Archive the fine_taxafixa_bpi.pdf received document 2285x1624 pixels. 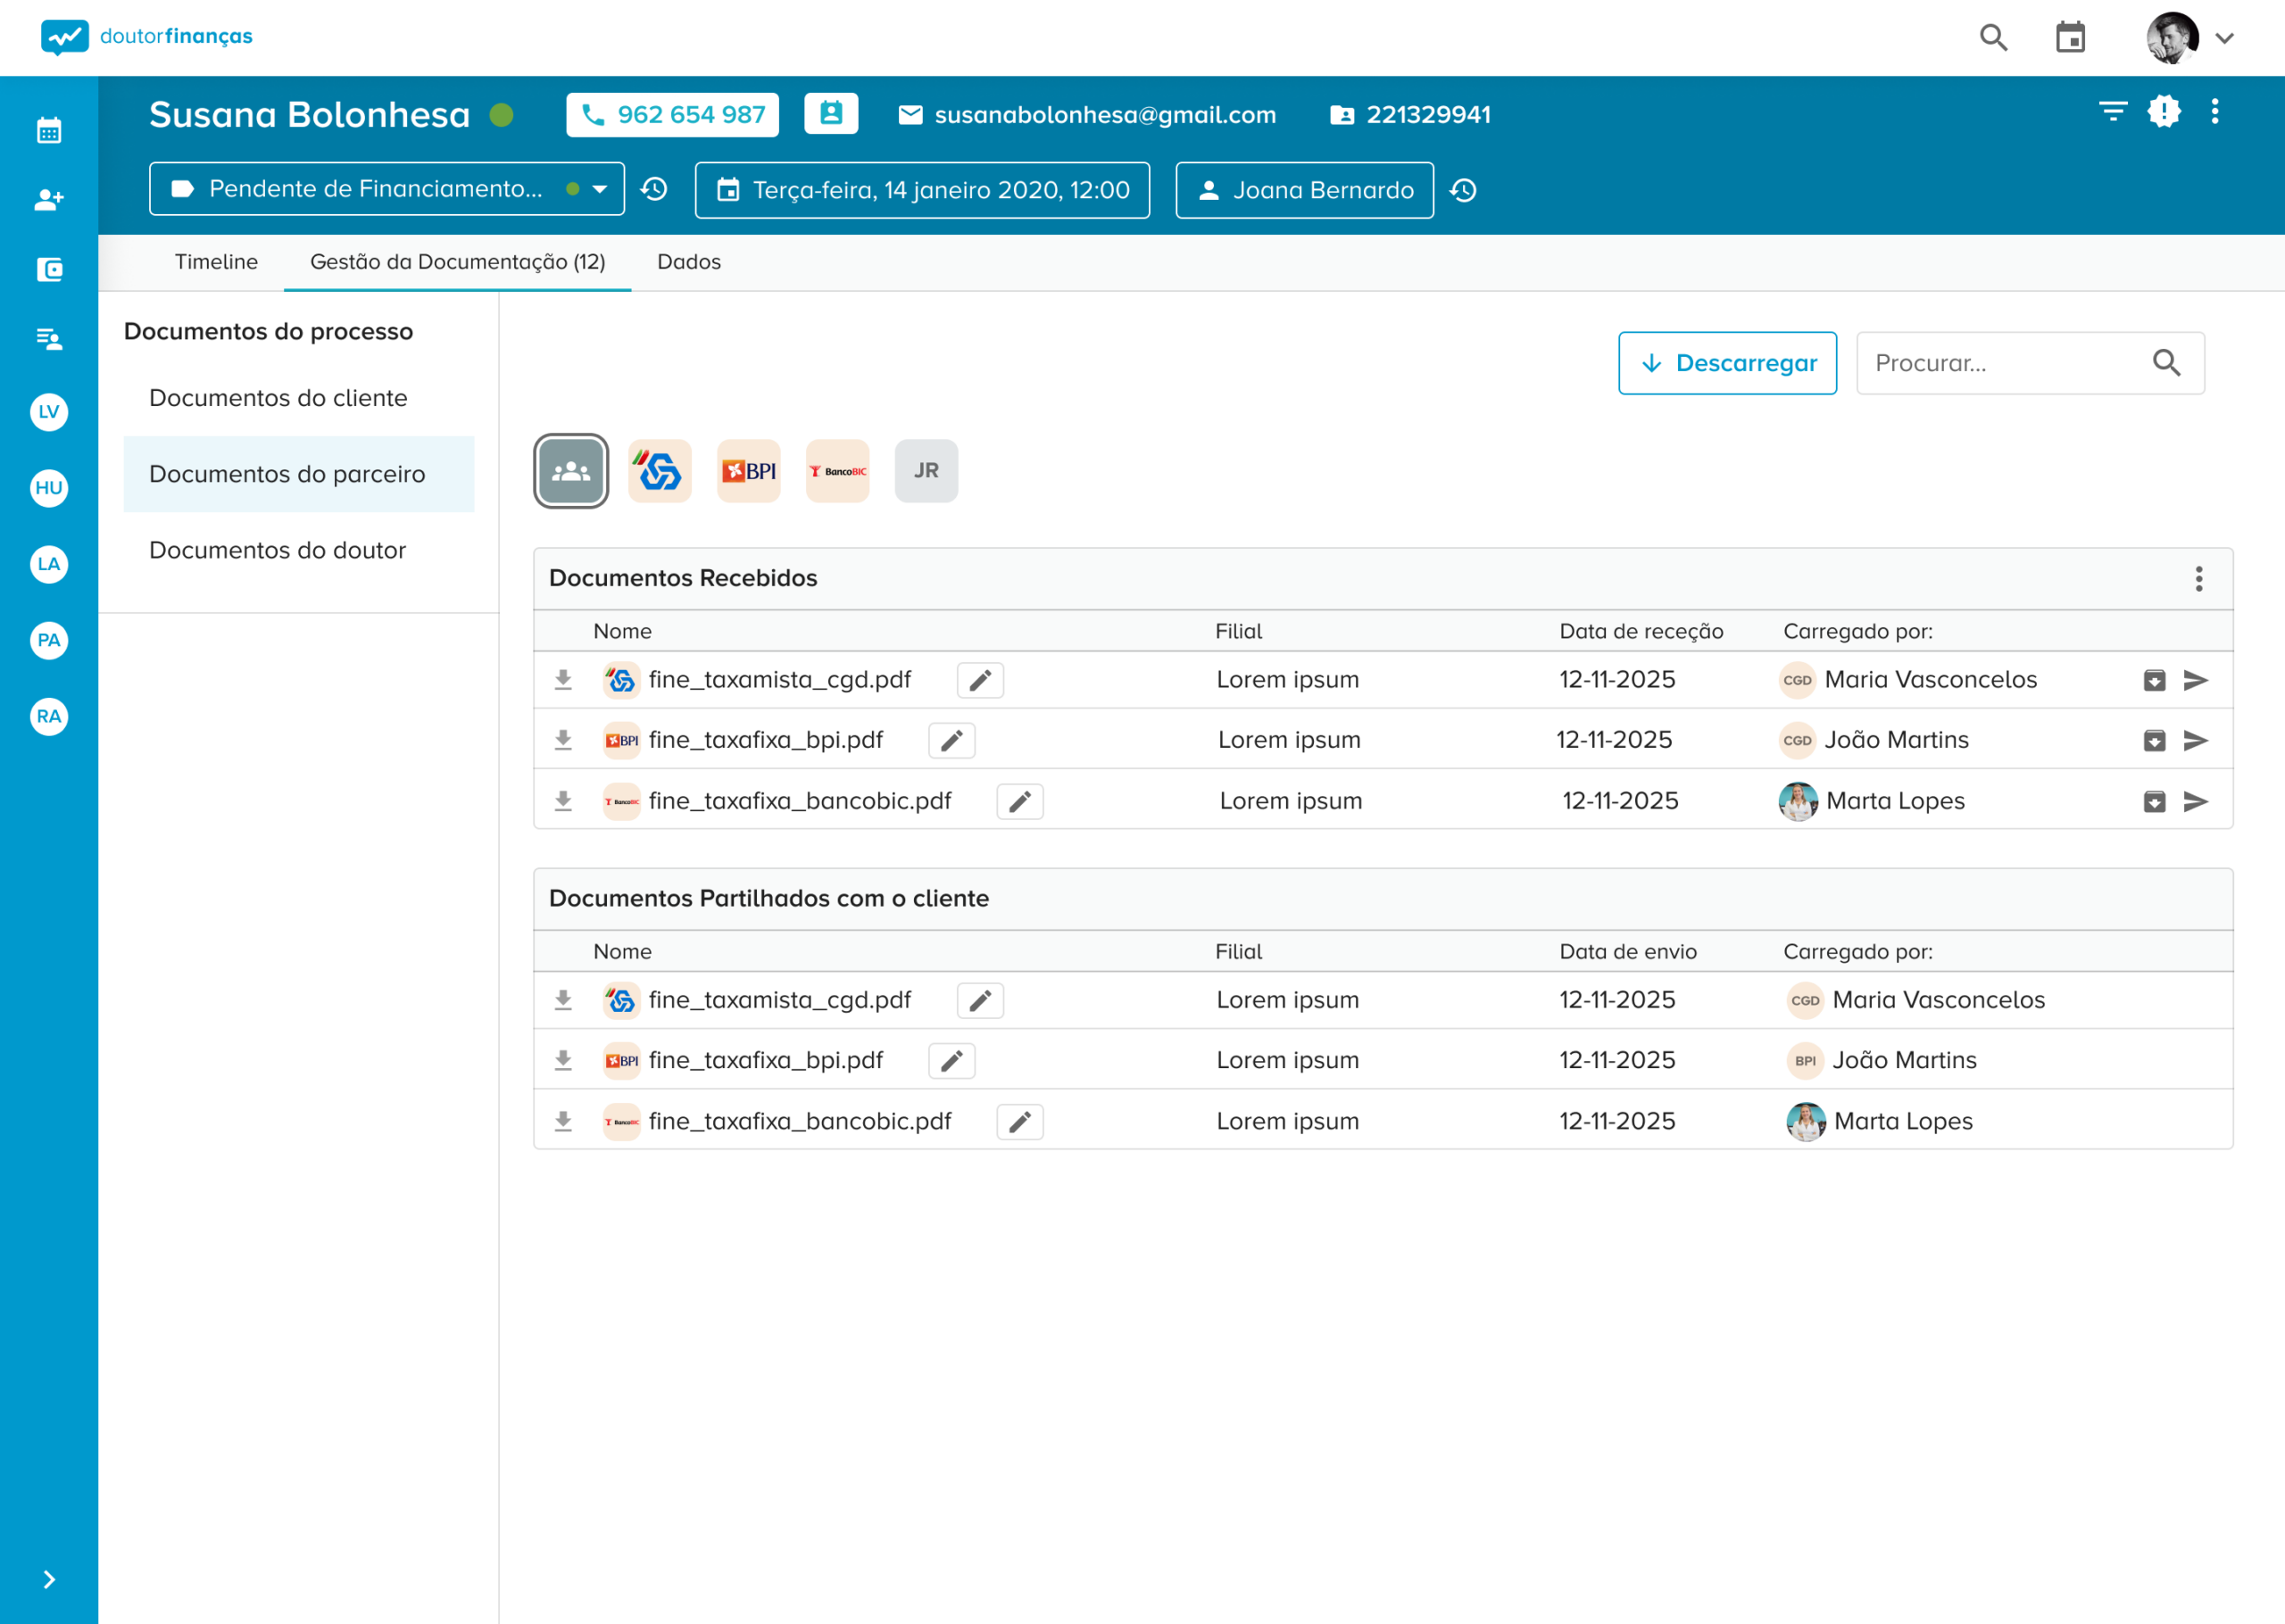pos(2154,741)
